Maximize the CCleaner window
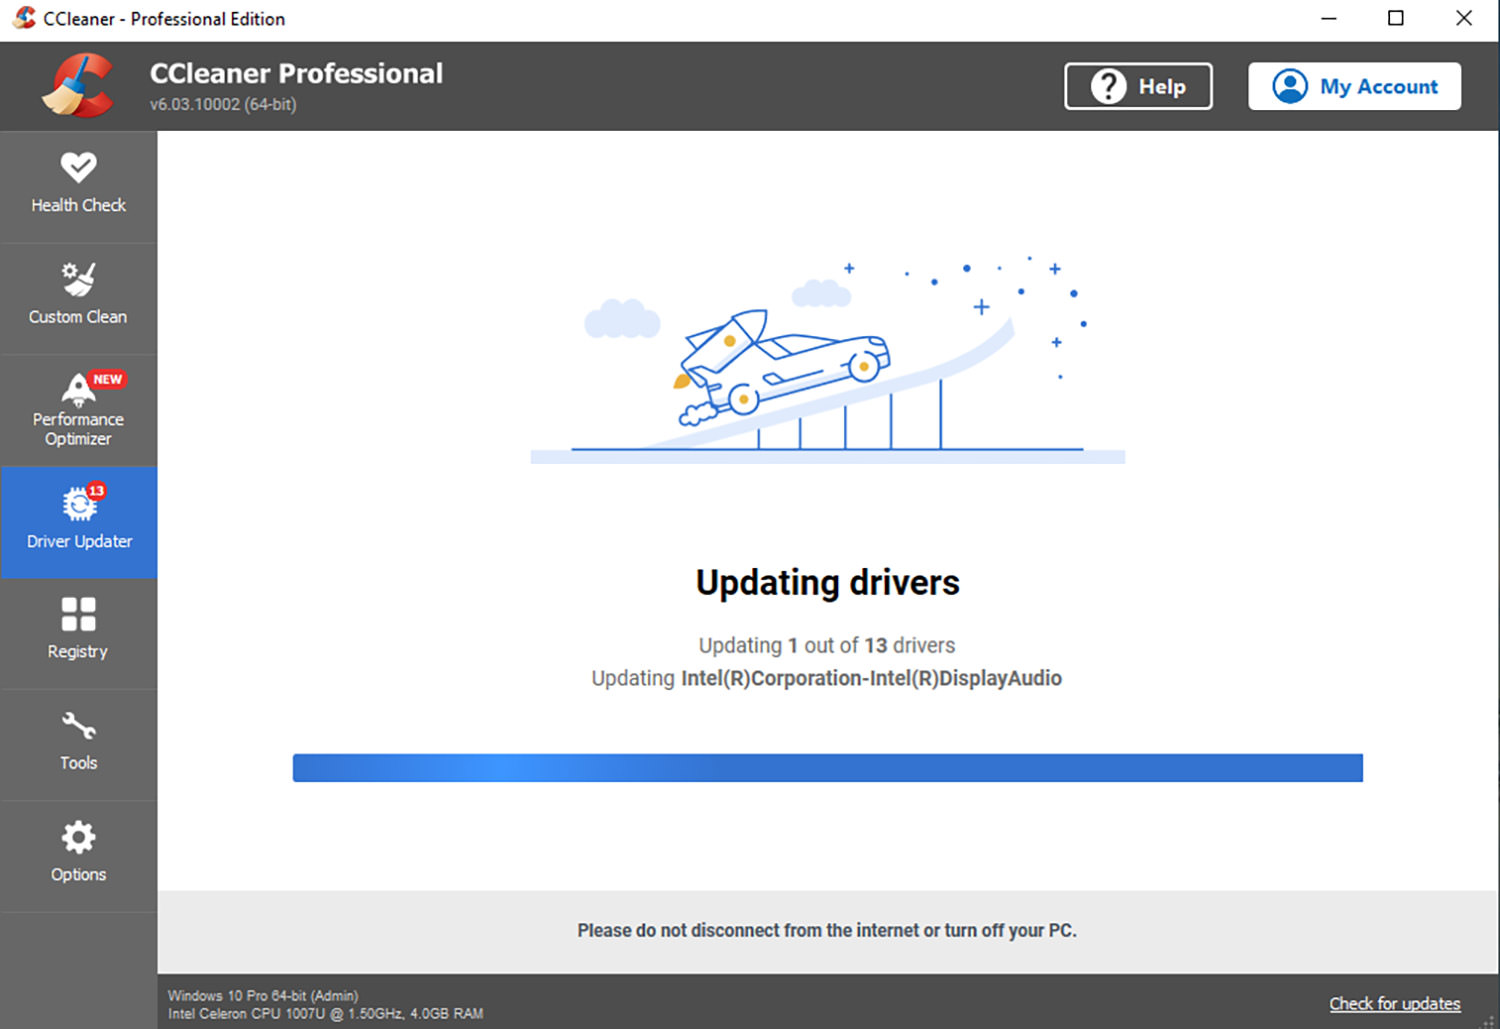Viewport: 1500px width, 1029px height. pyautogui.click(x=1396, y=18)
